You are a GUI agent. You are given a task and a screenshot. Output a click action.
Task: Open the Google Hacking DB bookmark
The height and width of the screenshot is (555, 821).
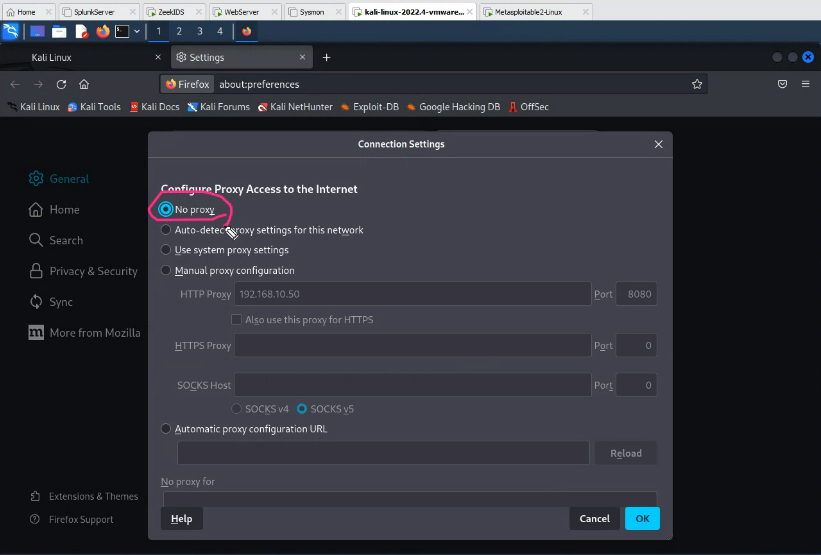click(x=453, y=107)
